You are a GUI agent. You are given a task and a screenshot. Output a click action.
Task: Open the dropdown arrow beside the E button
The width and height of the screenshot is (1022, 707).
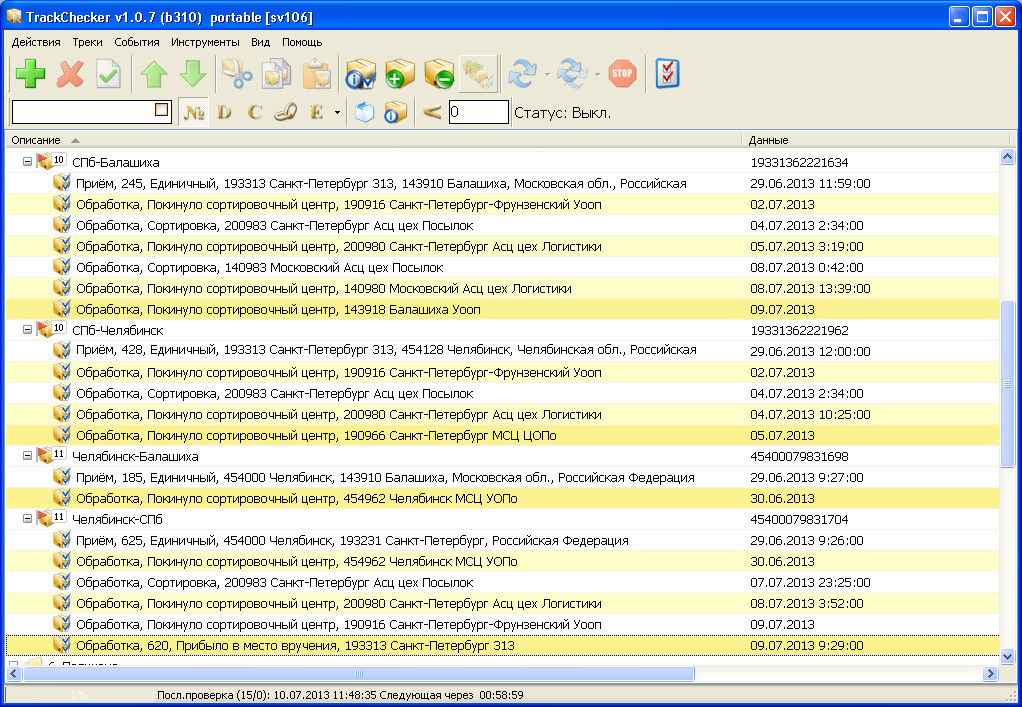coord(337,112)
